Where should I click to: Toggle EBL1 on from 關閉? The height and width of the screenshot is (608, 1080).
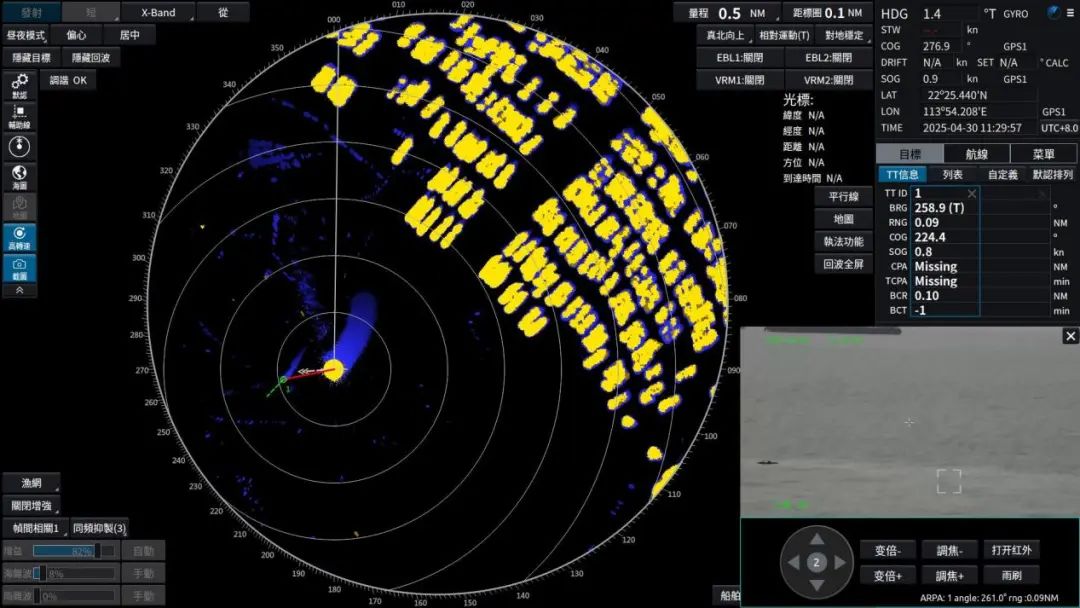click(740, 58)
